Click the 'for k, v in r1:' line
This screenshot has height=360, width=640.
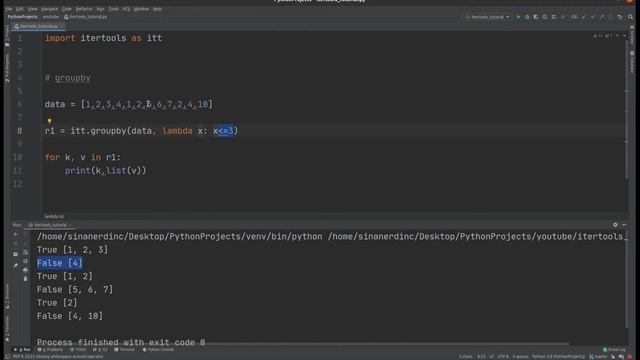pyautogui.click(x=82, y=157)
